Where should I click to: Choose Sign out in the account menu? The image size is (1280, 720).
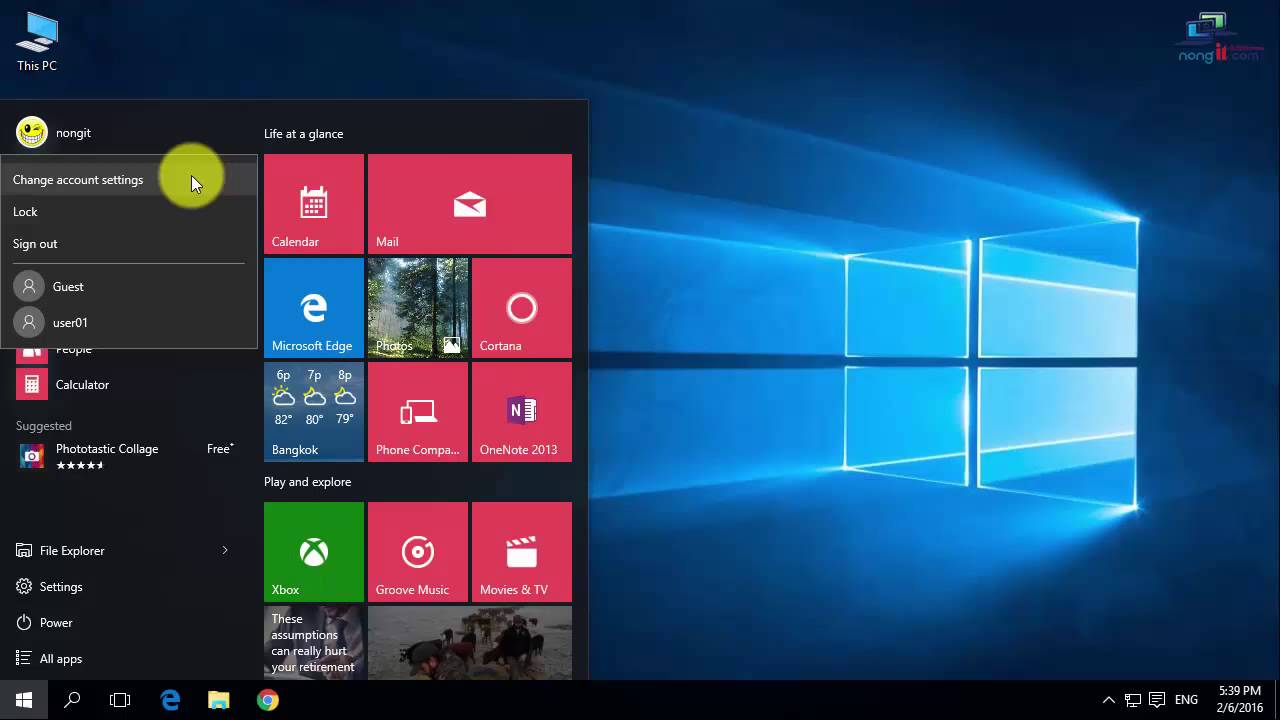pyautogui.click(x=128, y=244)
